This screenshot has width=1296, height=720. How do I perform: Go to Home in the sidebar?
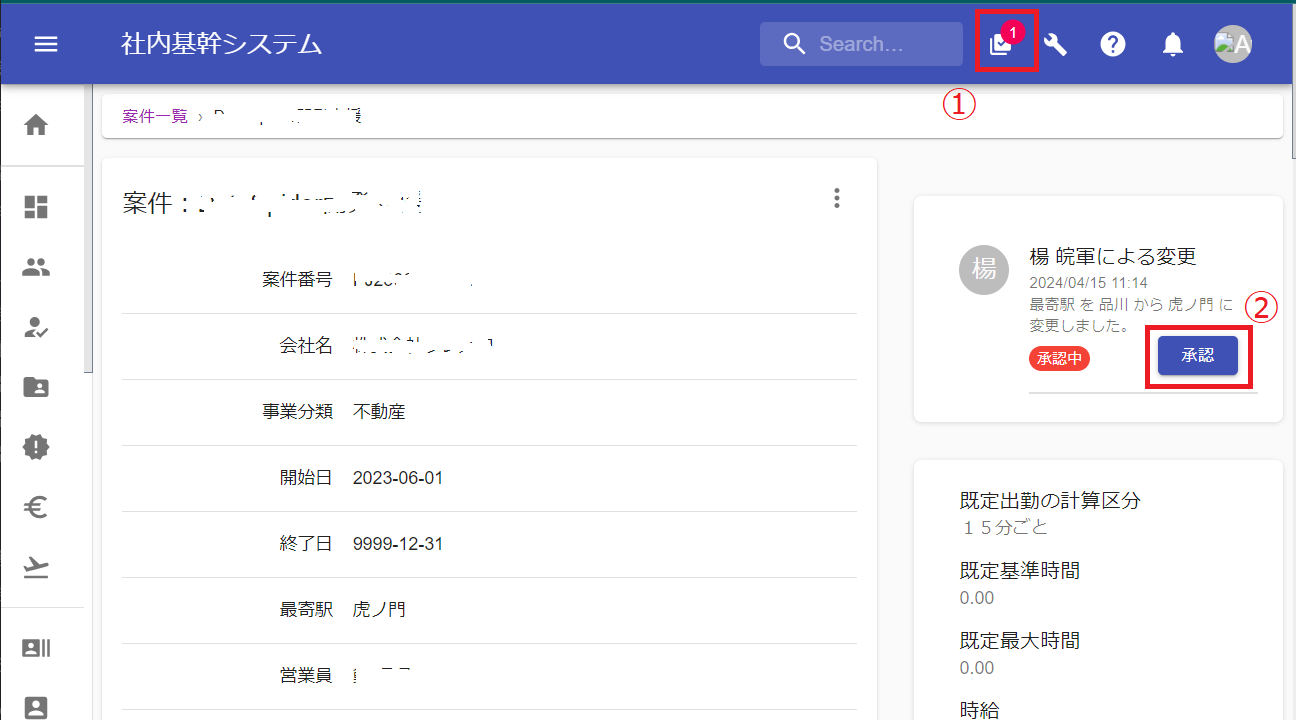[x=36, y=125]
